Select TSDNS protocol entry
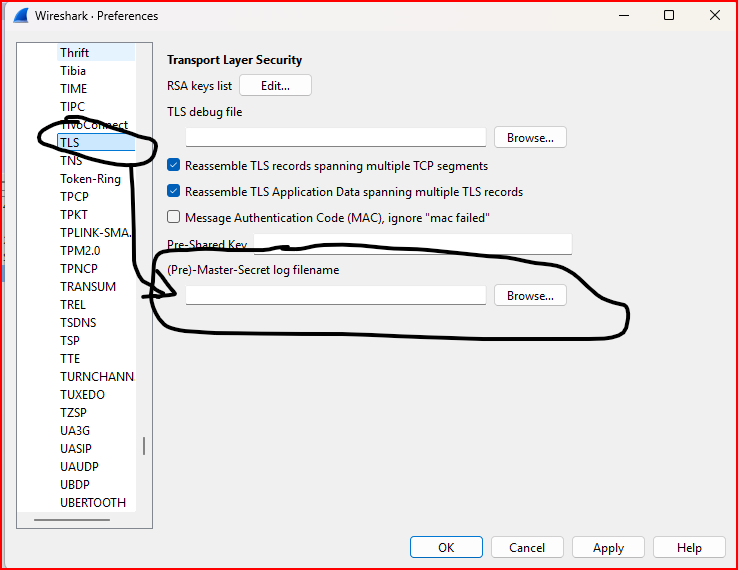Viewport: 738px width, 570px height. pyautogui.click(x=78, y=322)
